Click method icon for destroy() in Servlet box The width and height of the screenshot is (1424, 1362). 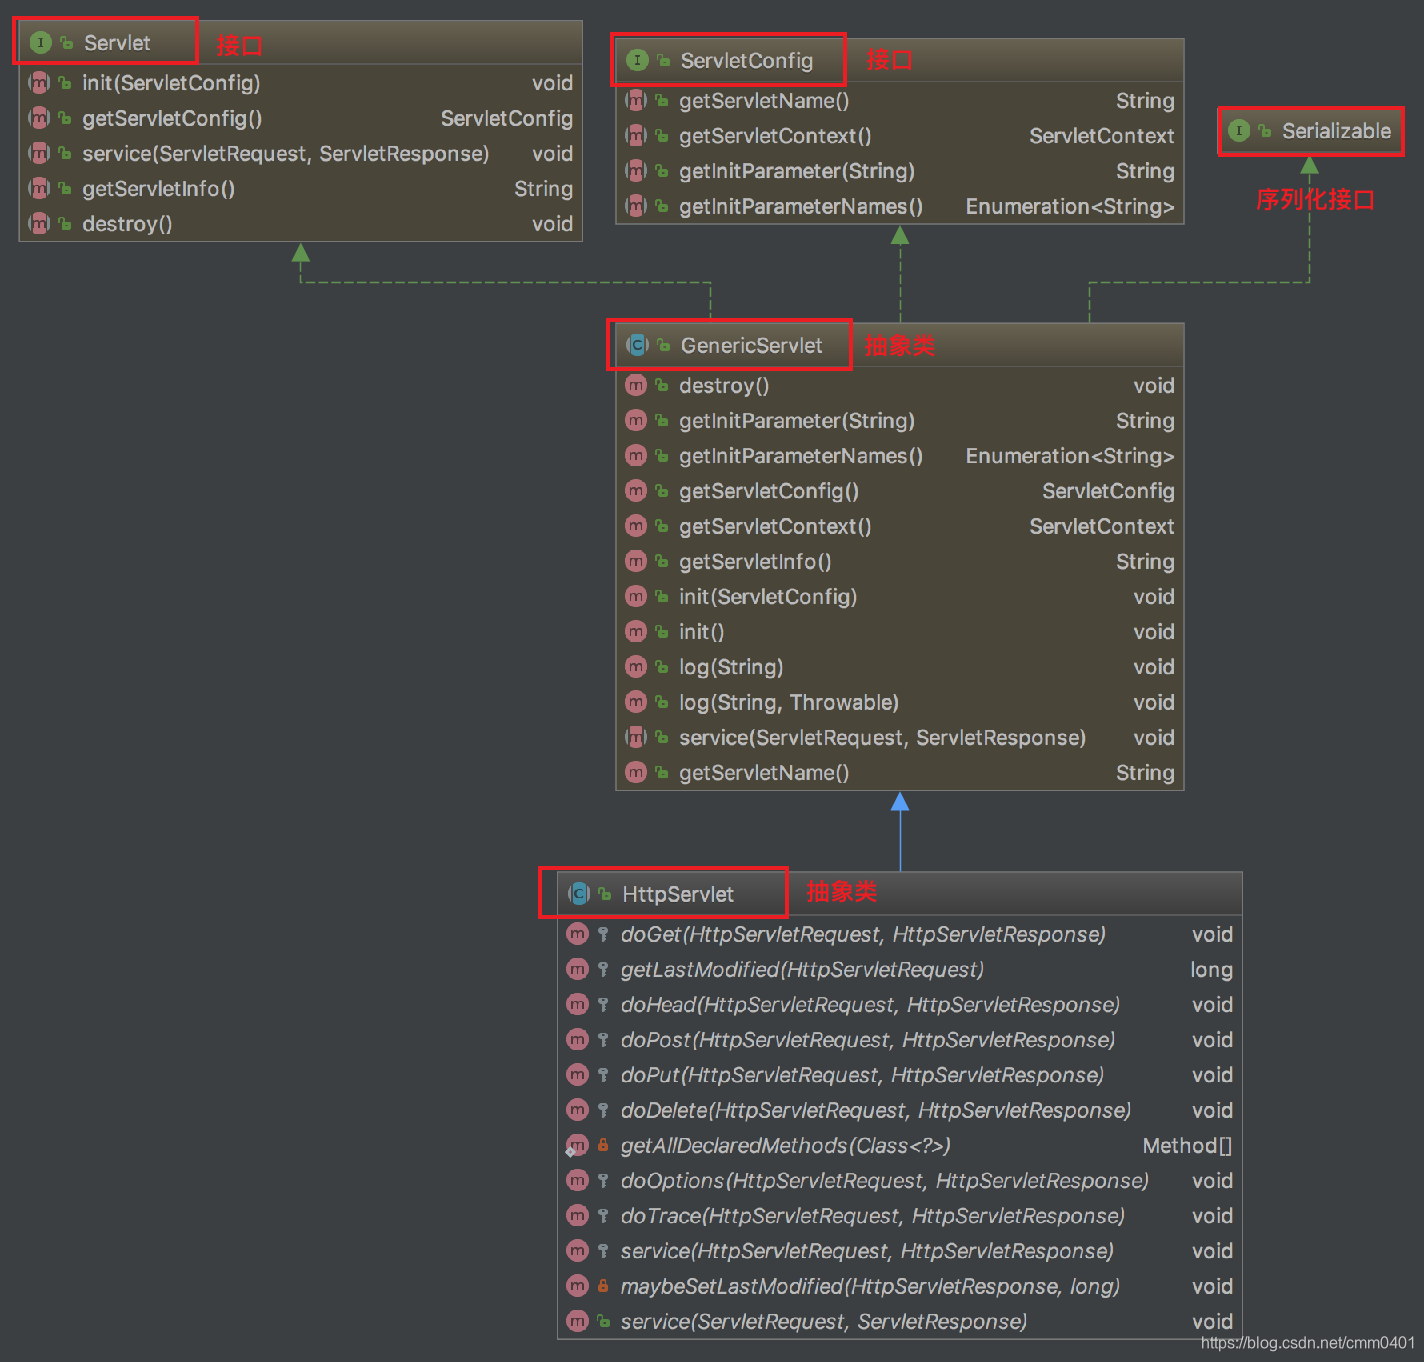[x=39, y=224]
